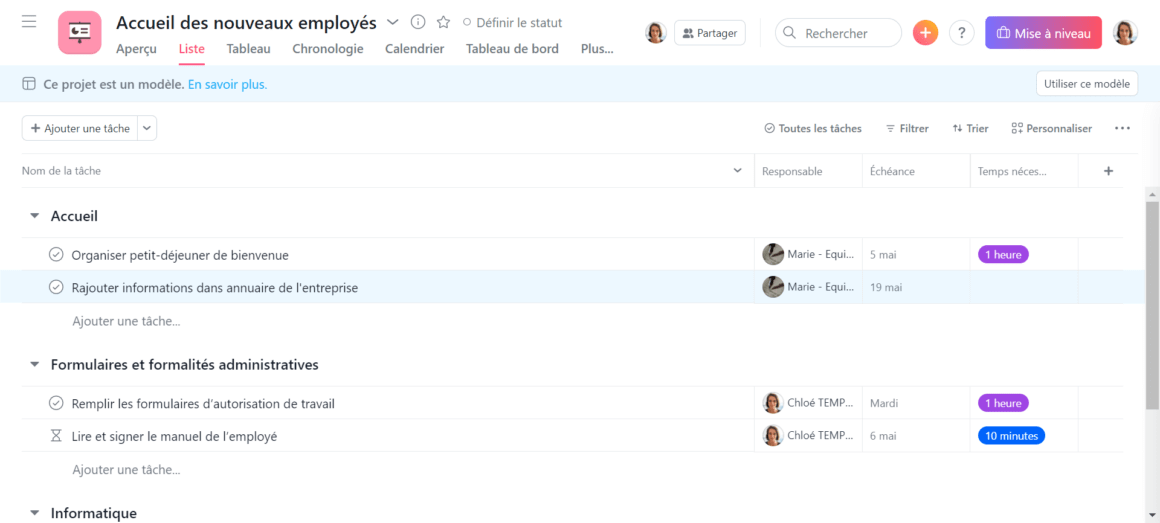Collapse 'Formulaires et formalités administratives' section
1160x523 pixels.
pyautogui.click(x=34, y=365)
